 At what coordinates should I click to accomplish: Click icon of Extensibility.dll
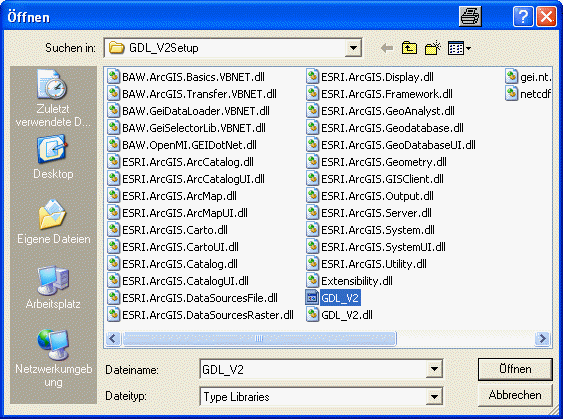click(x=312, y=281)
